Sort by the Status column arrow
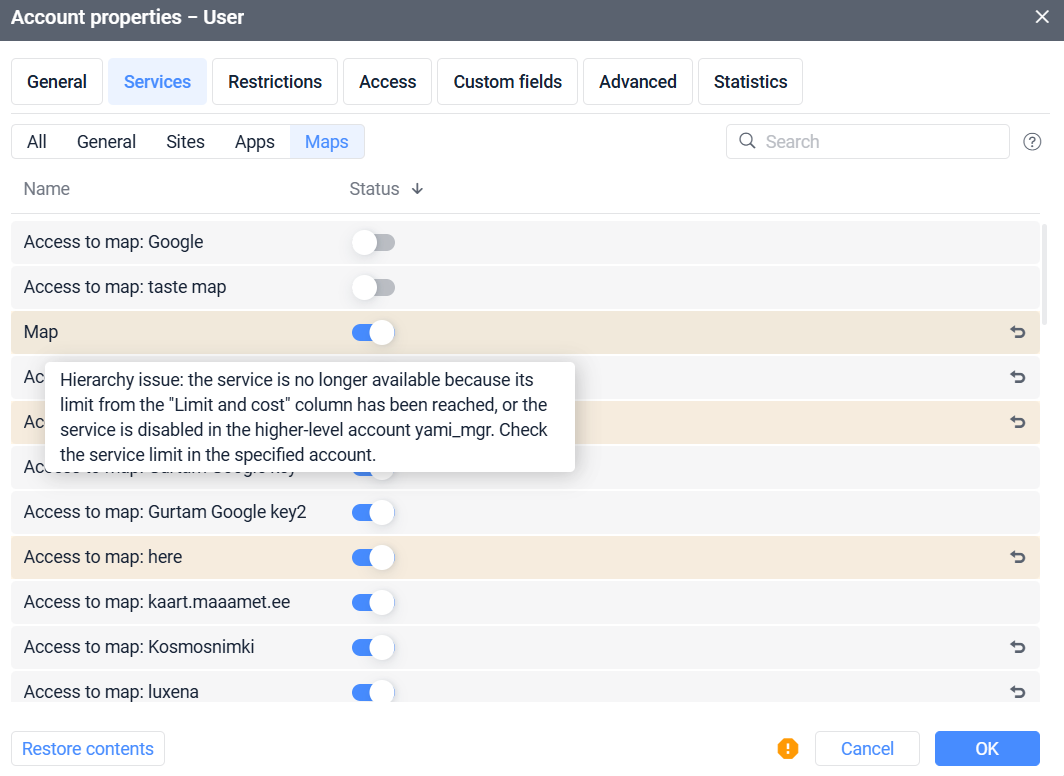The image size is (1064, 776). pos(417,189)
